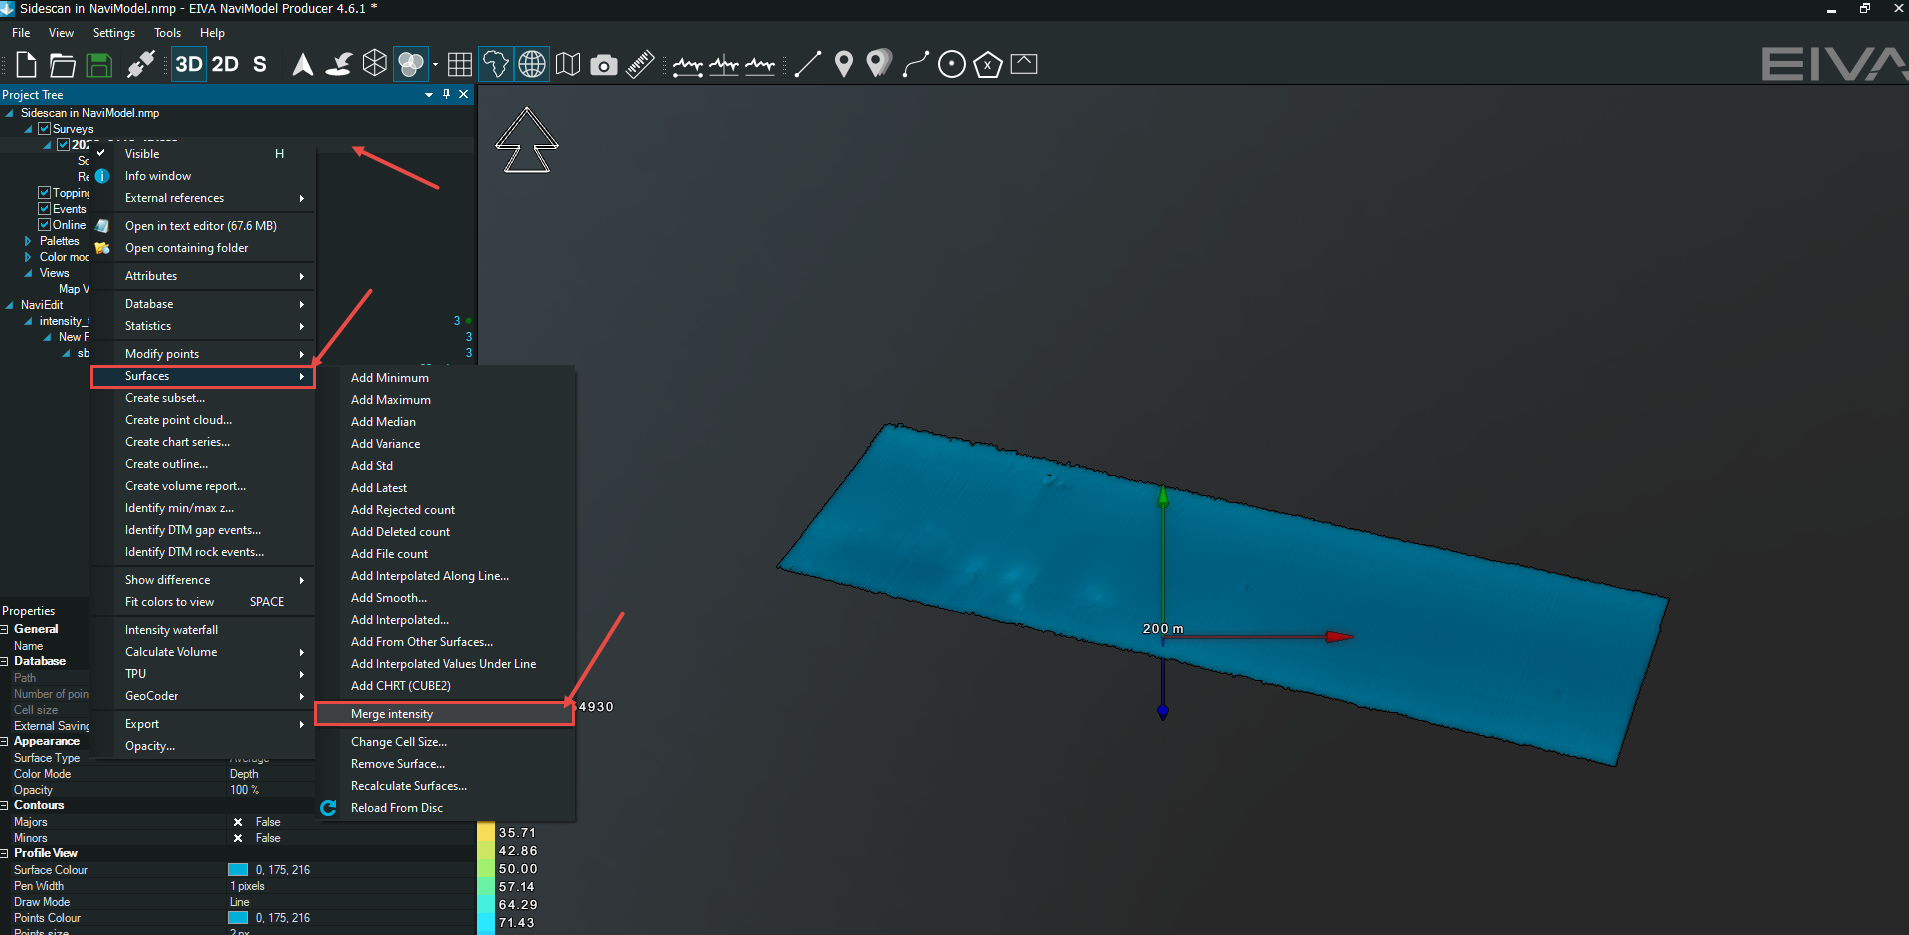The height and width of the screenshot is (935, 1909).
Task: Click the cross profile graph icon
Action: coord(724,66)
